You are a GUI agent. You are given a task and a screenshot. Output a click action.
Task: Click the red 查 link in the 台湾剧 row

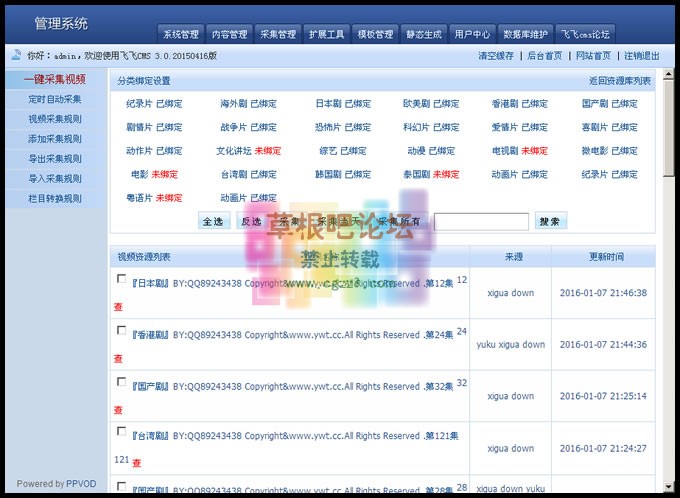pos(137,463)
